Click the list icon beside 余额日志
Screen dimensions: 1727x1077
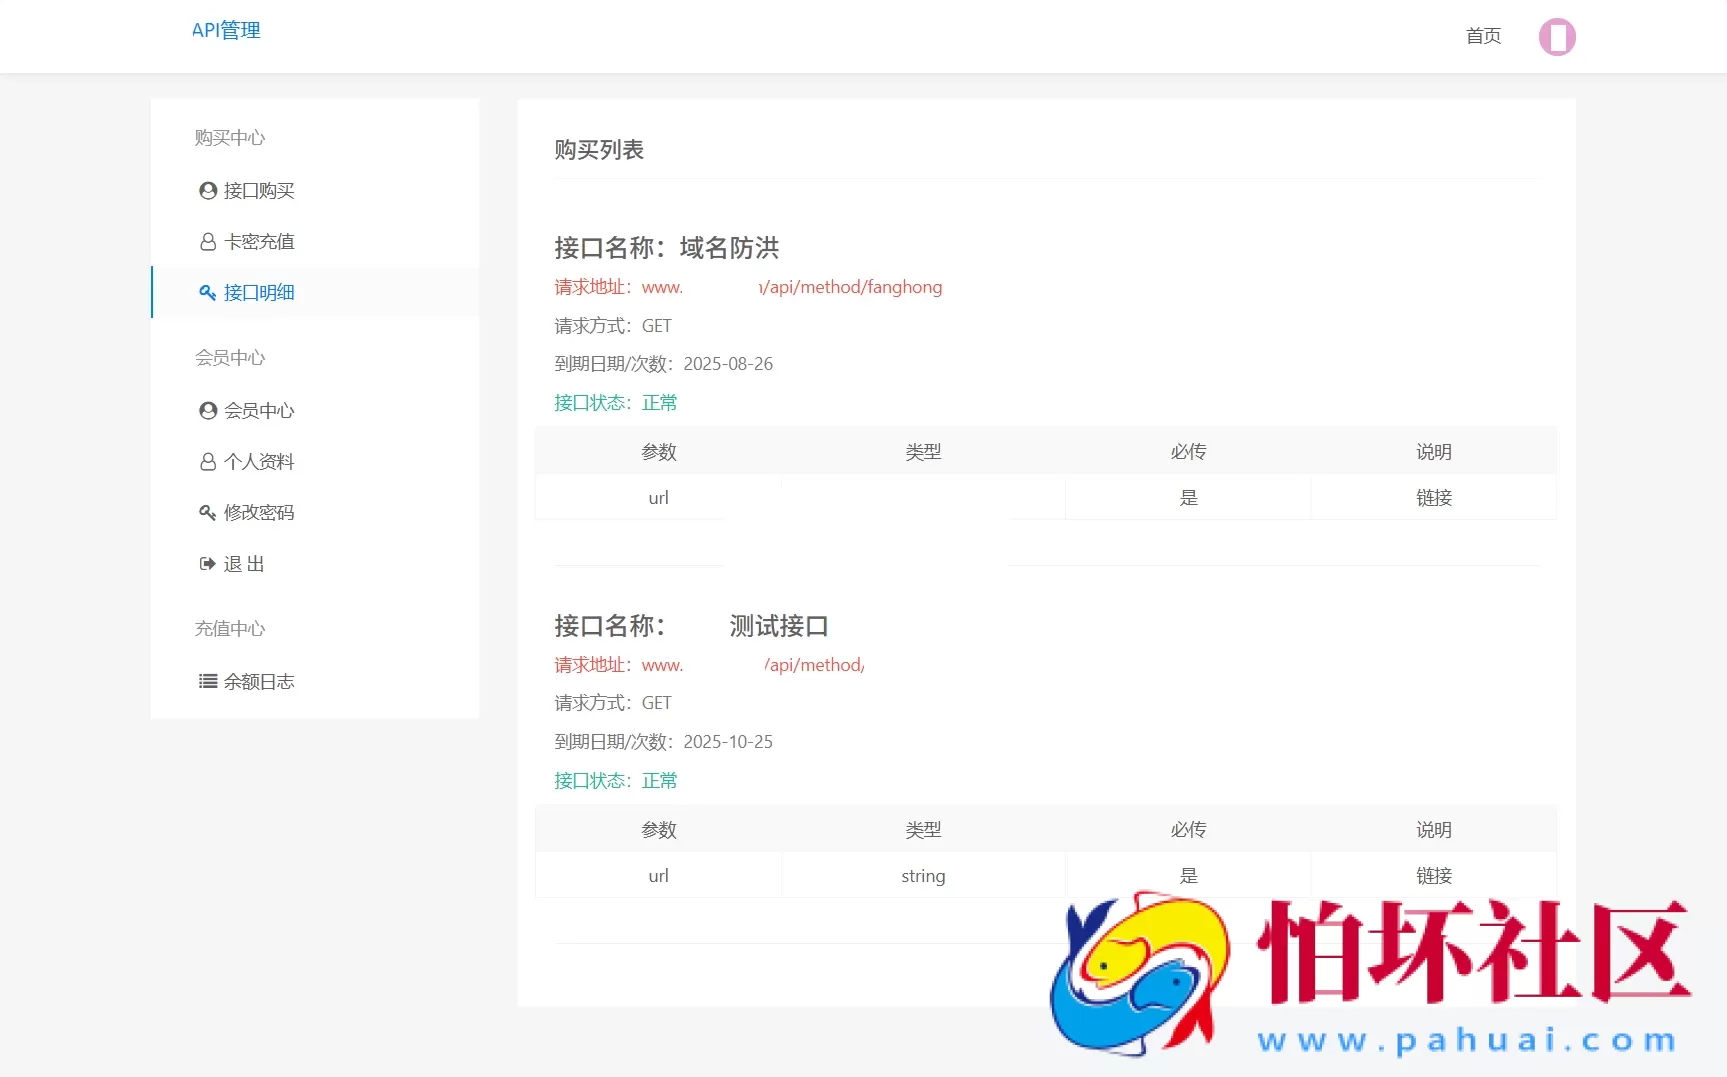[x=207, y=681]
